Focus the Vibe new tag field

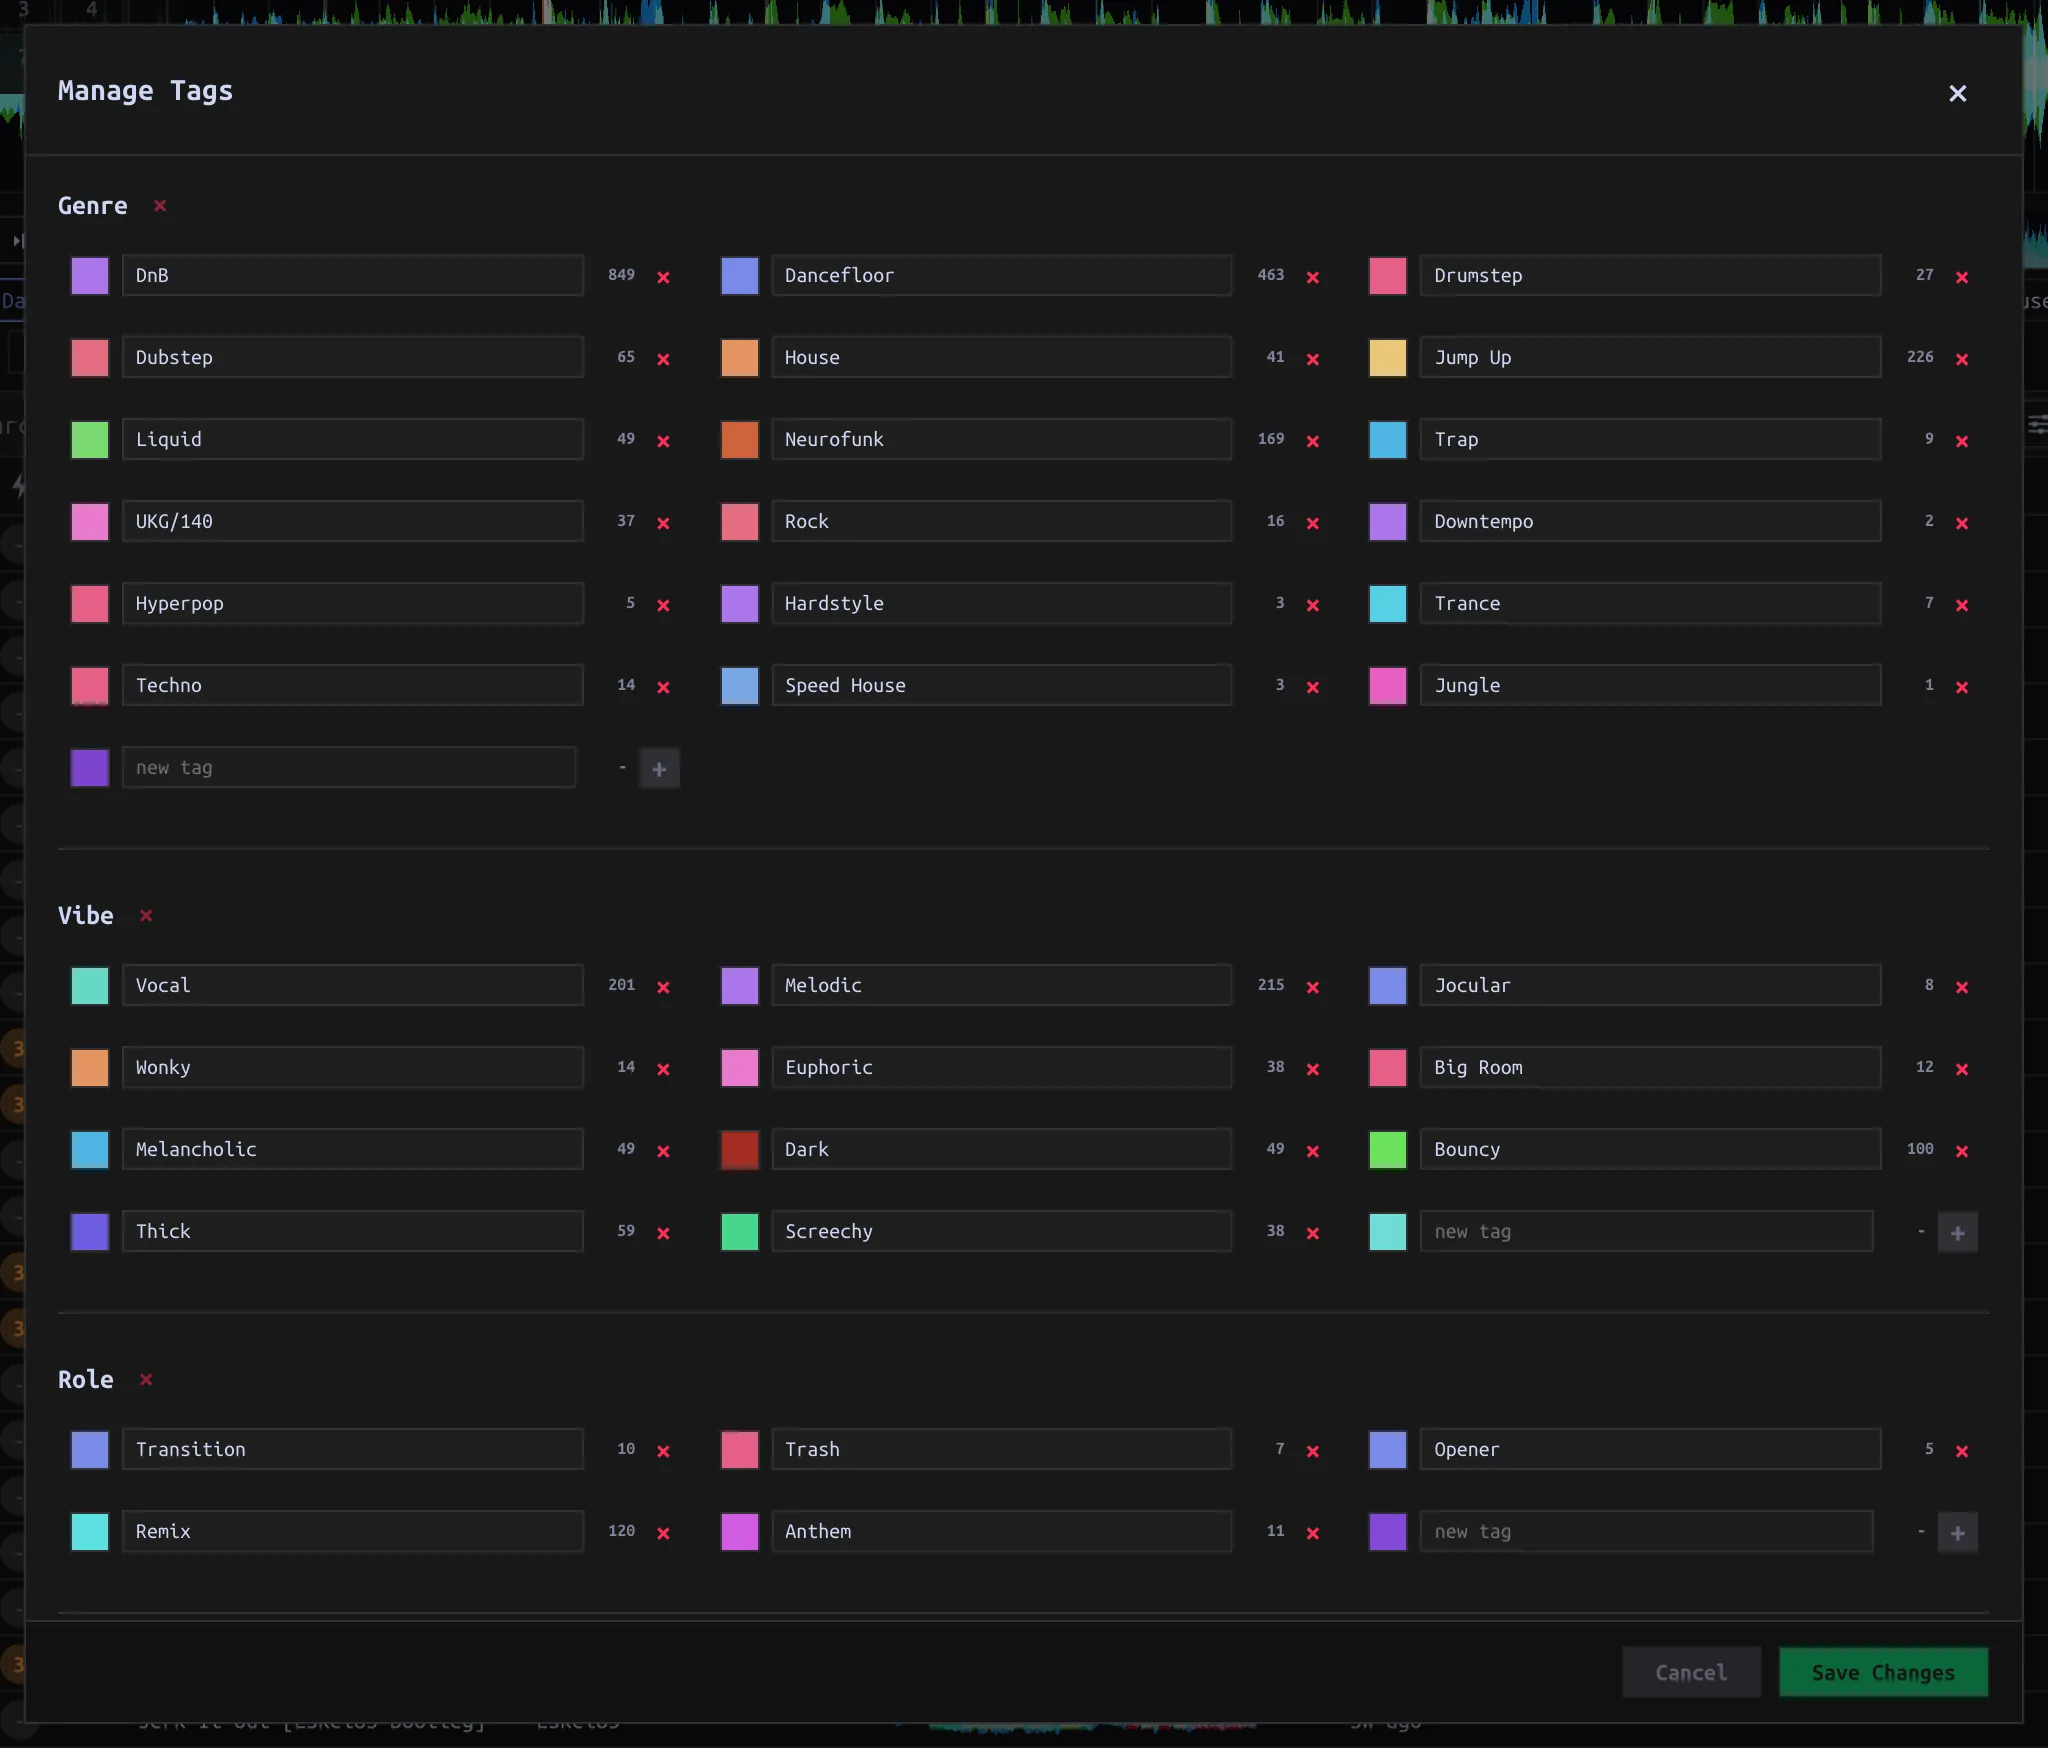tap(1647, 1232)
